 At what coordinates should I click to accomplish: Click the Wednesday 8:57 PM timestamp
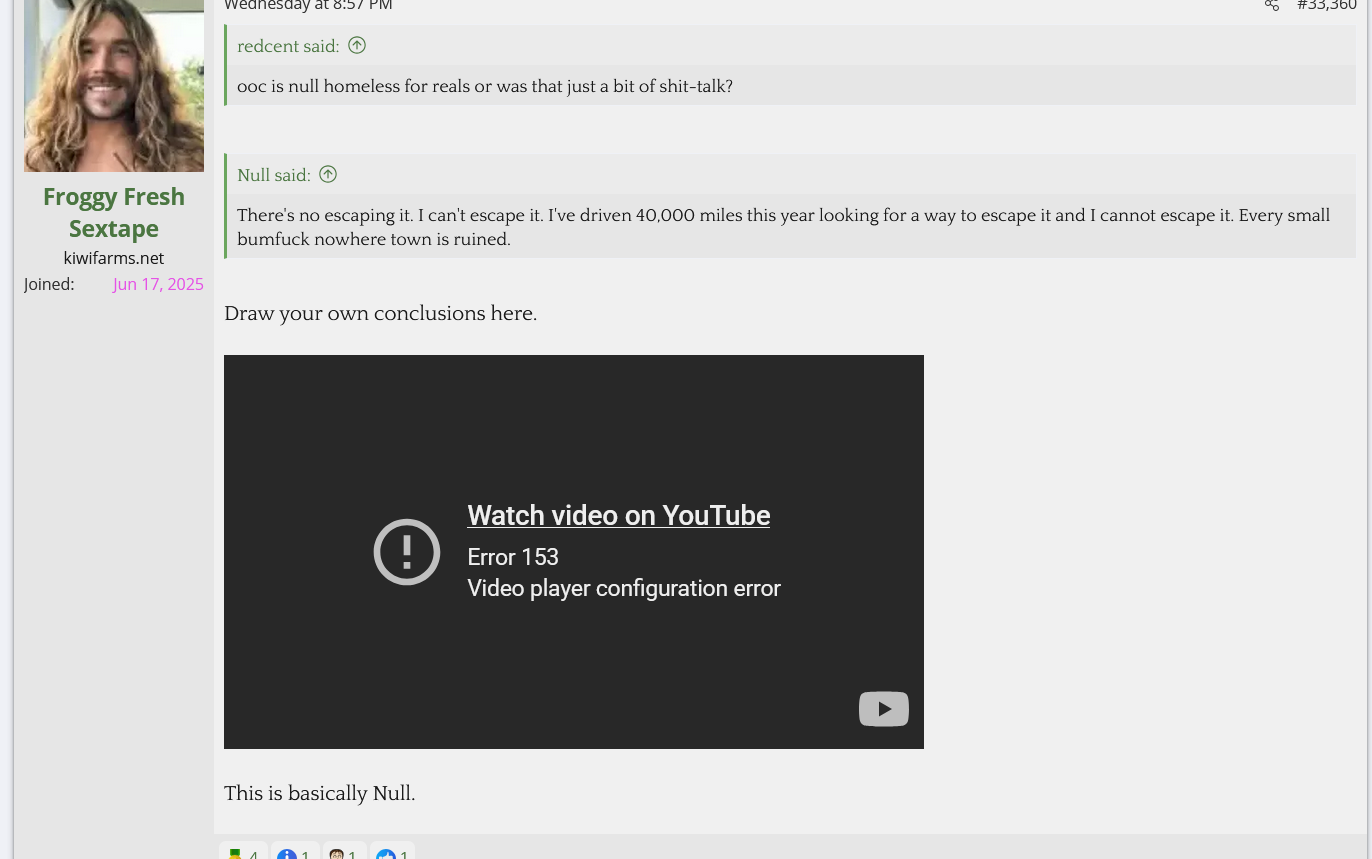pyautogui.click(x=308, y=5)
